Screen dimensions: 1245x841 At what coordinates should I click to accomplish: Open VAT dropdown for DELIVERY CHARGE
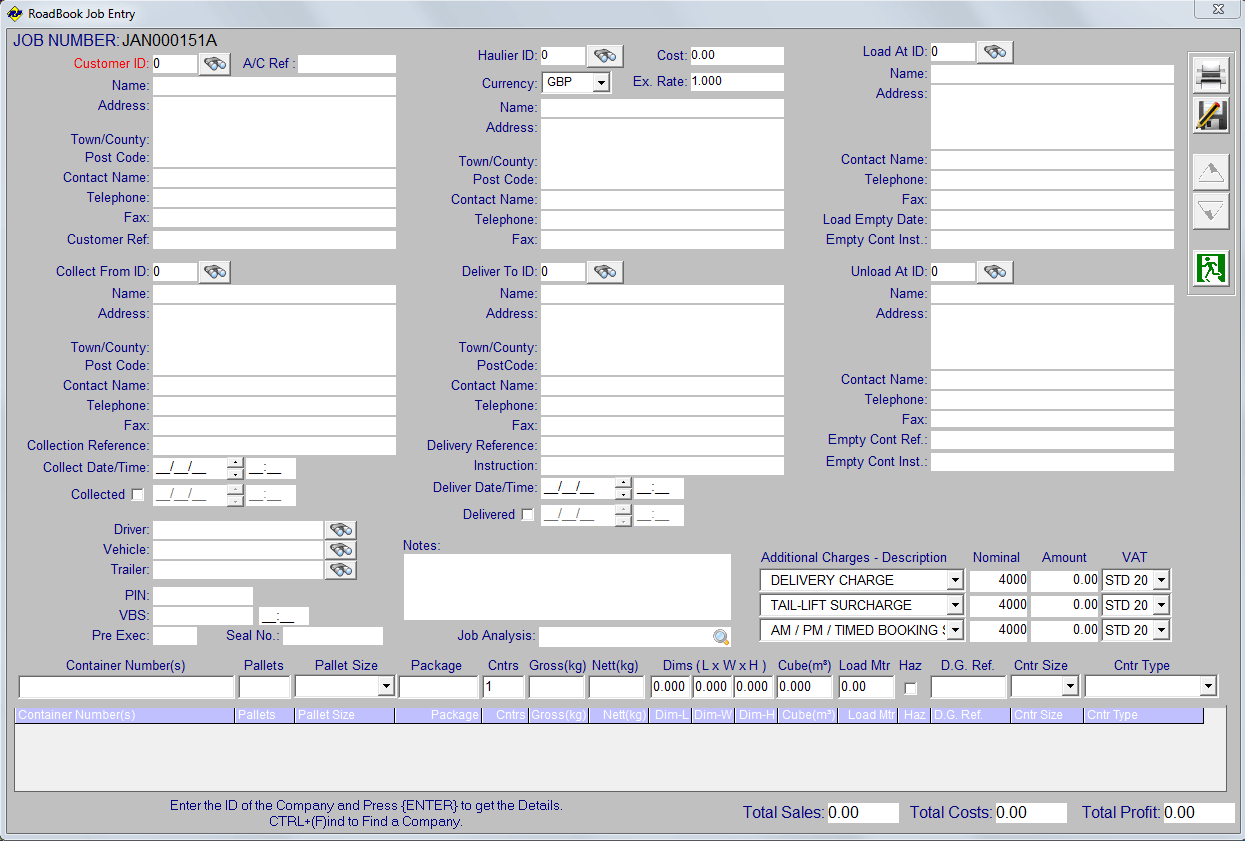point(1160,580)
